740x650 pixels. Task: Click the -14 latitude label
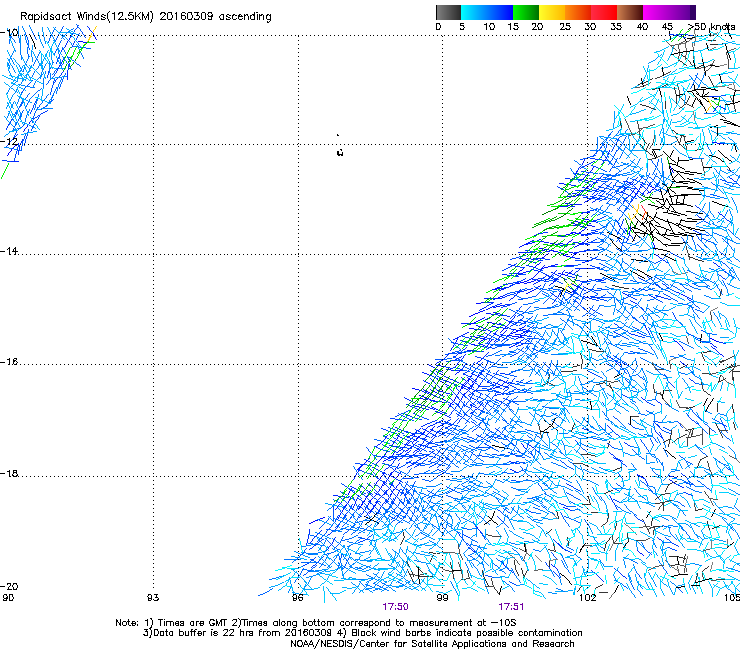(9, 251)
